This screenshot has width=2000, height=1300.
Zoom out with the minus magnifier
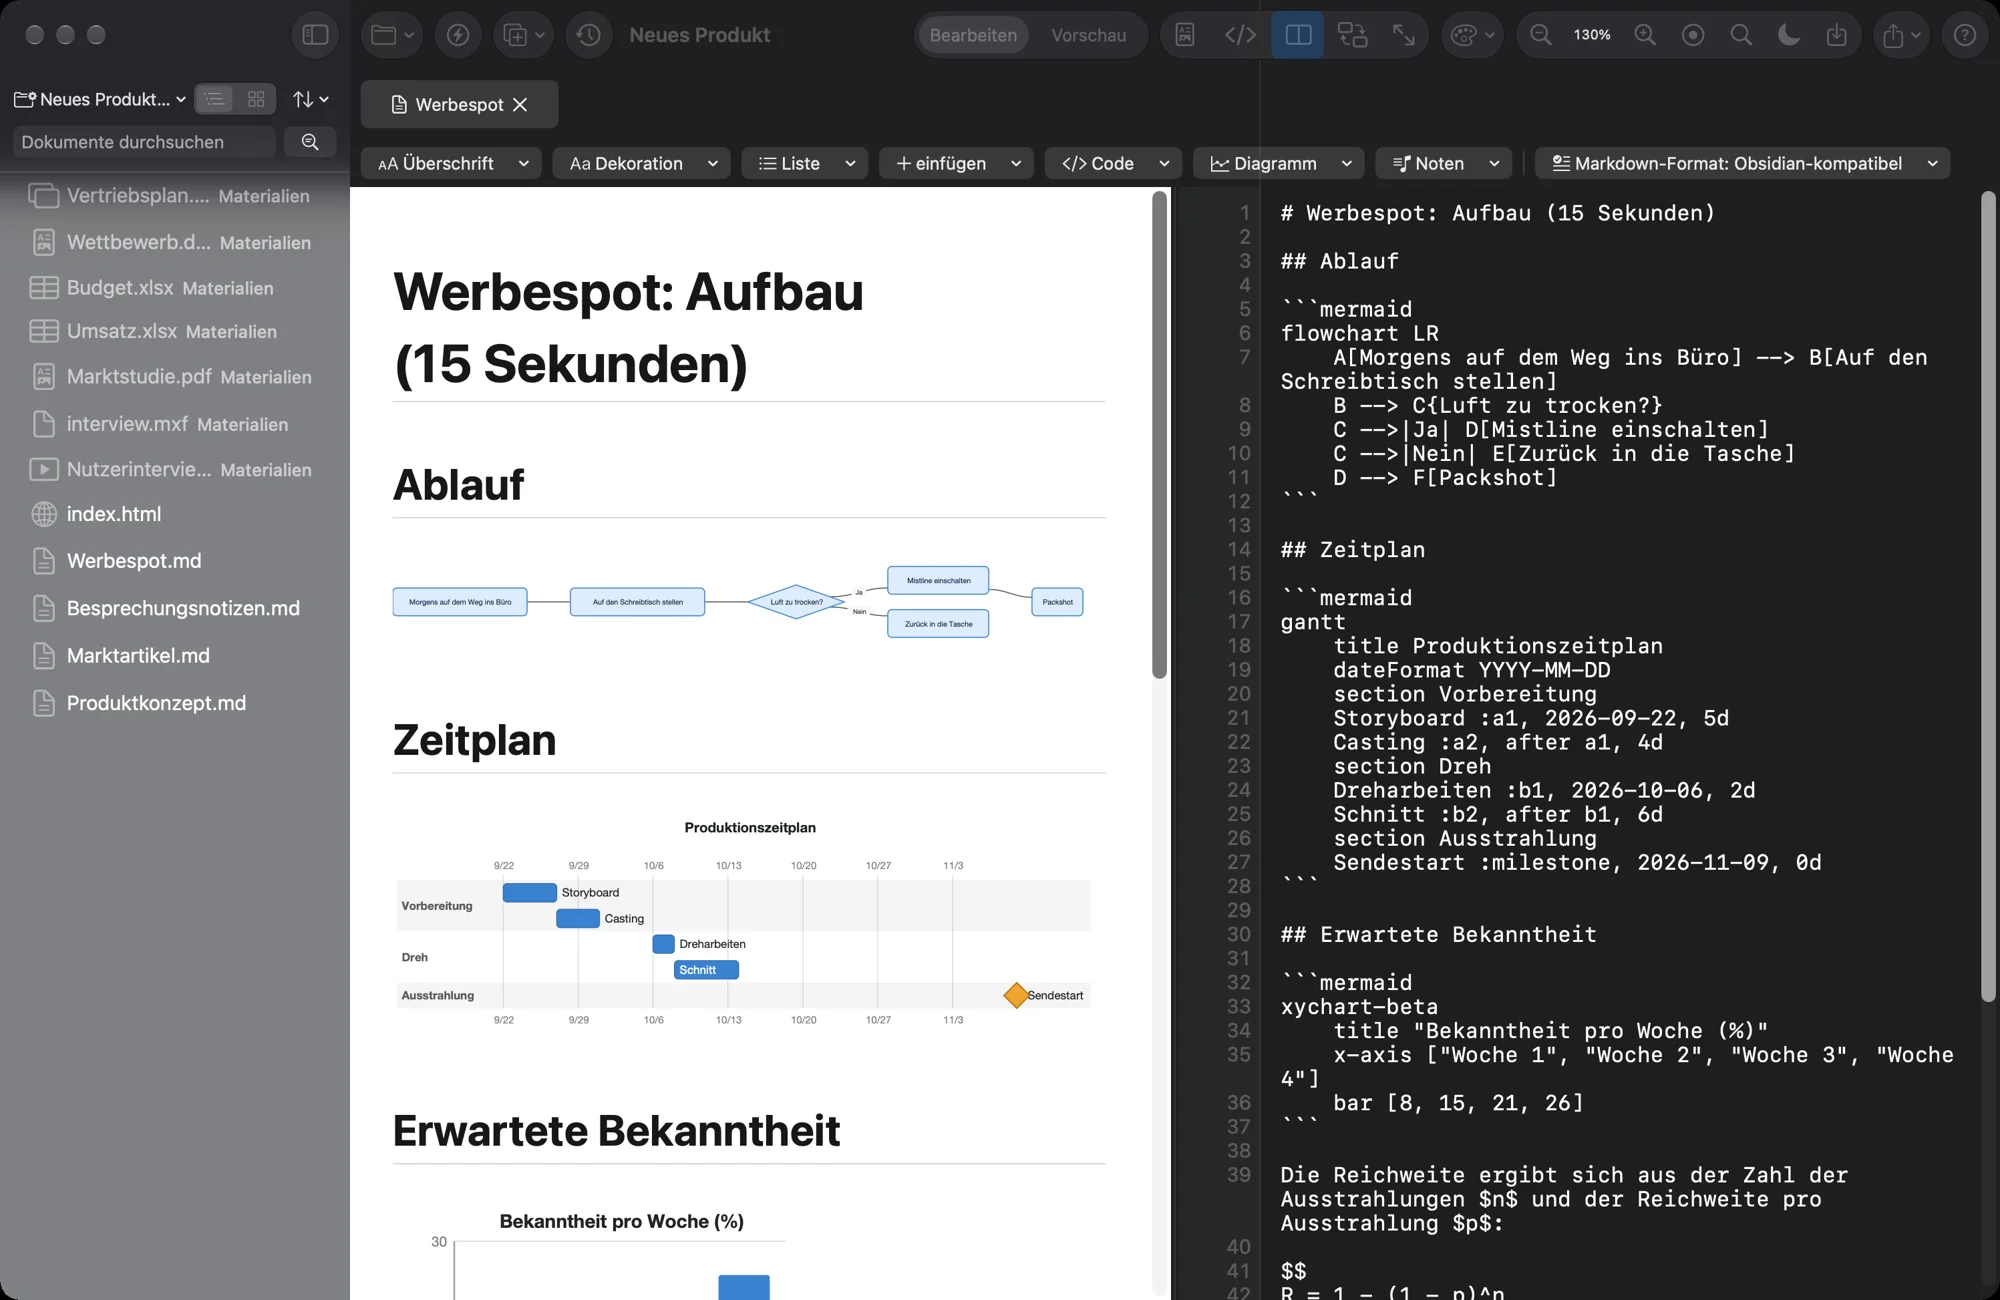click(x=1541, y=35)
